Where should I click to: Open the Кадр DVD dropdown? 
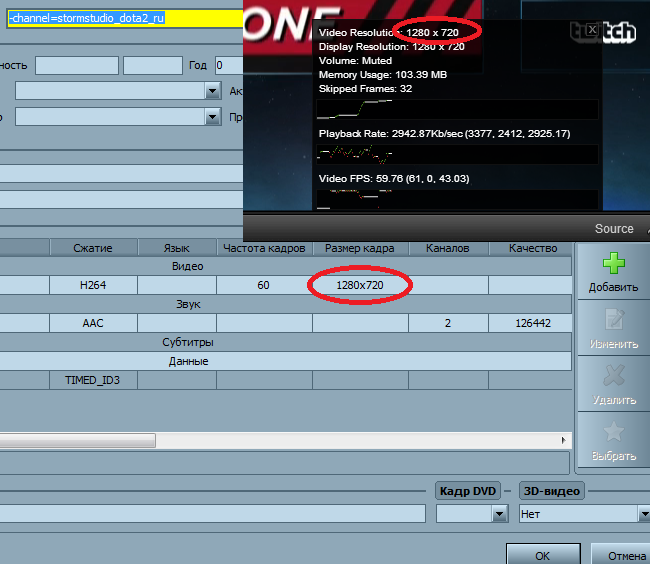[x=499, y=514]
